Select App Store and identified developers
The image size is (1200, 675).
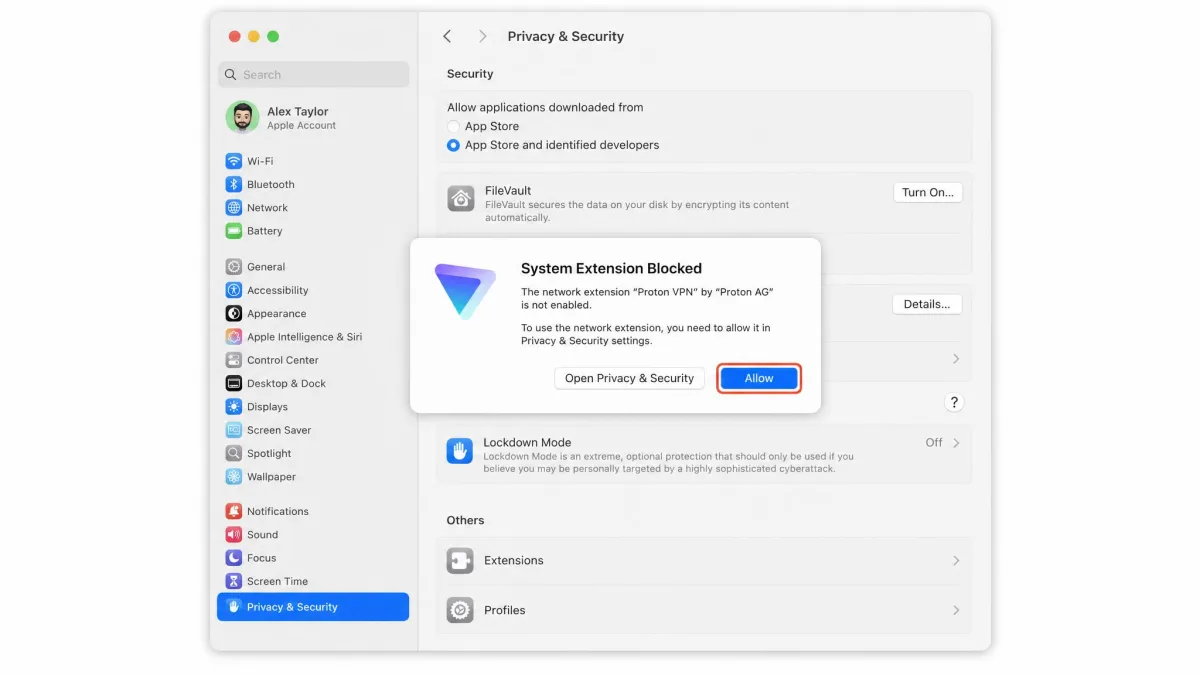[x=453, y=145]
